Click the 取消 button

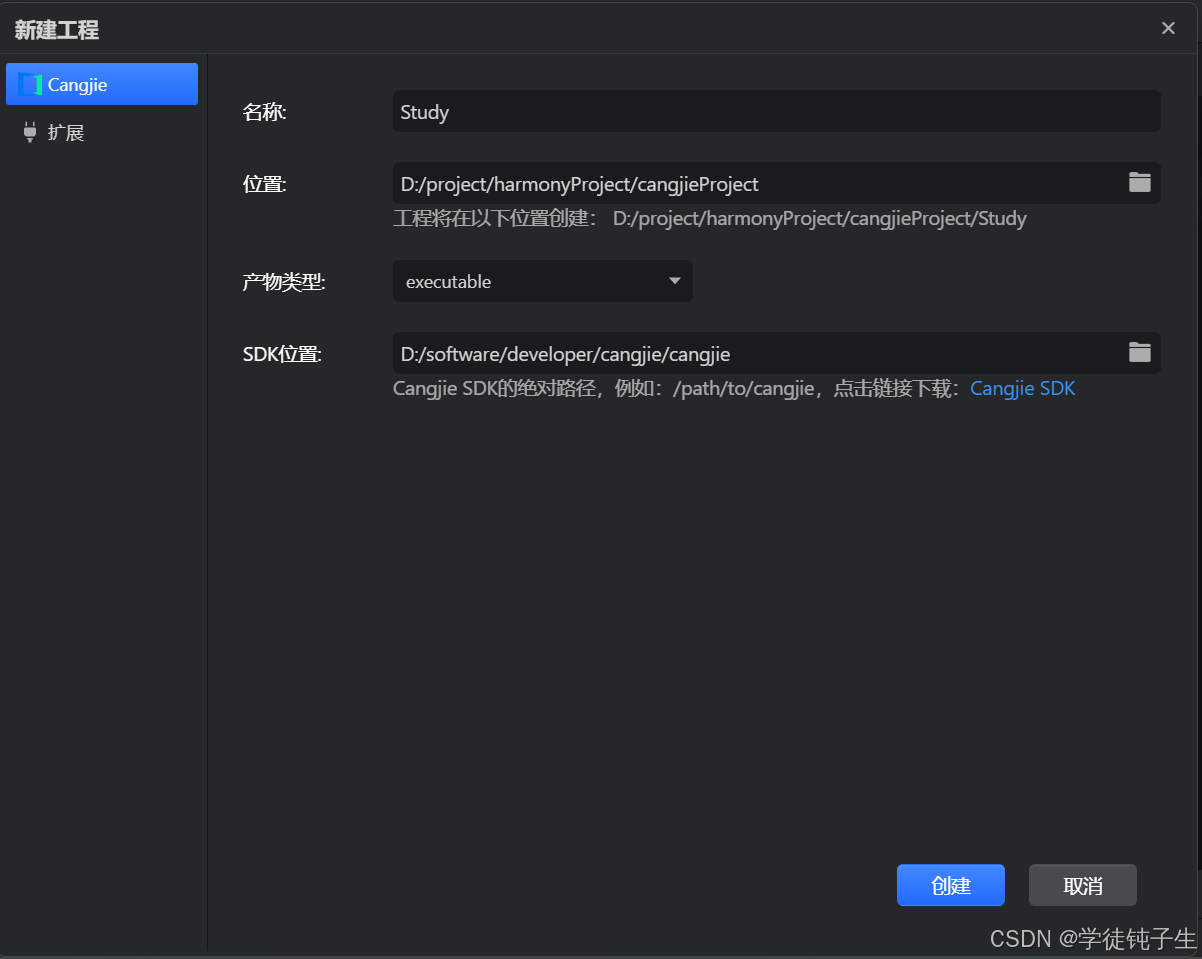point(1083,885)
